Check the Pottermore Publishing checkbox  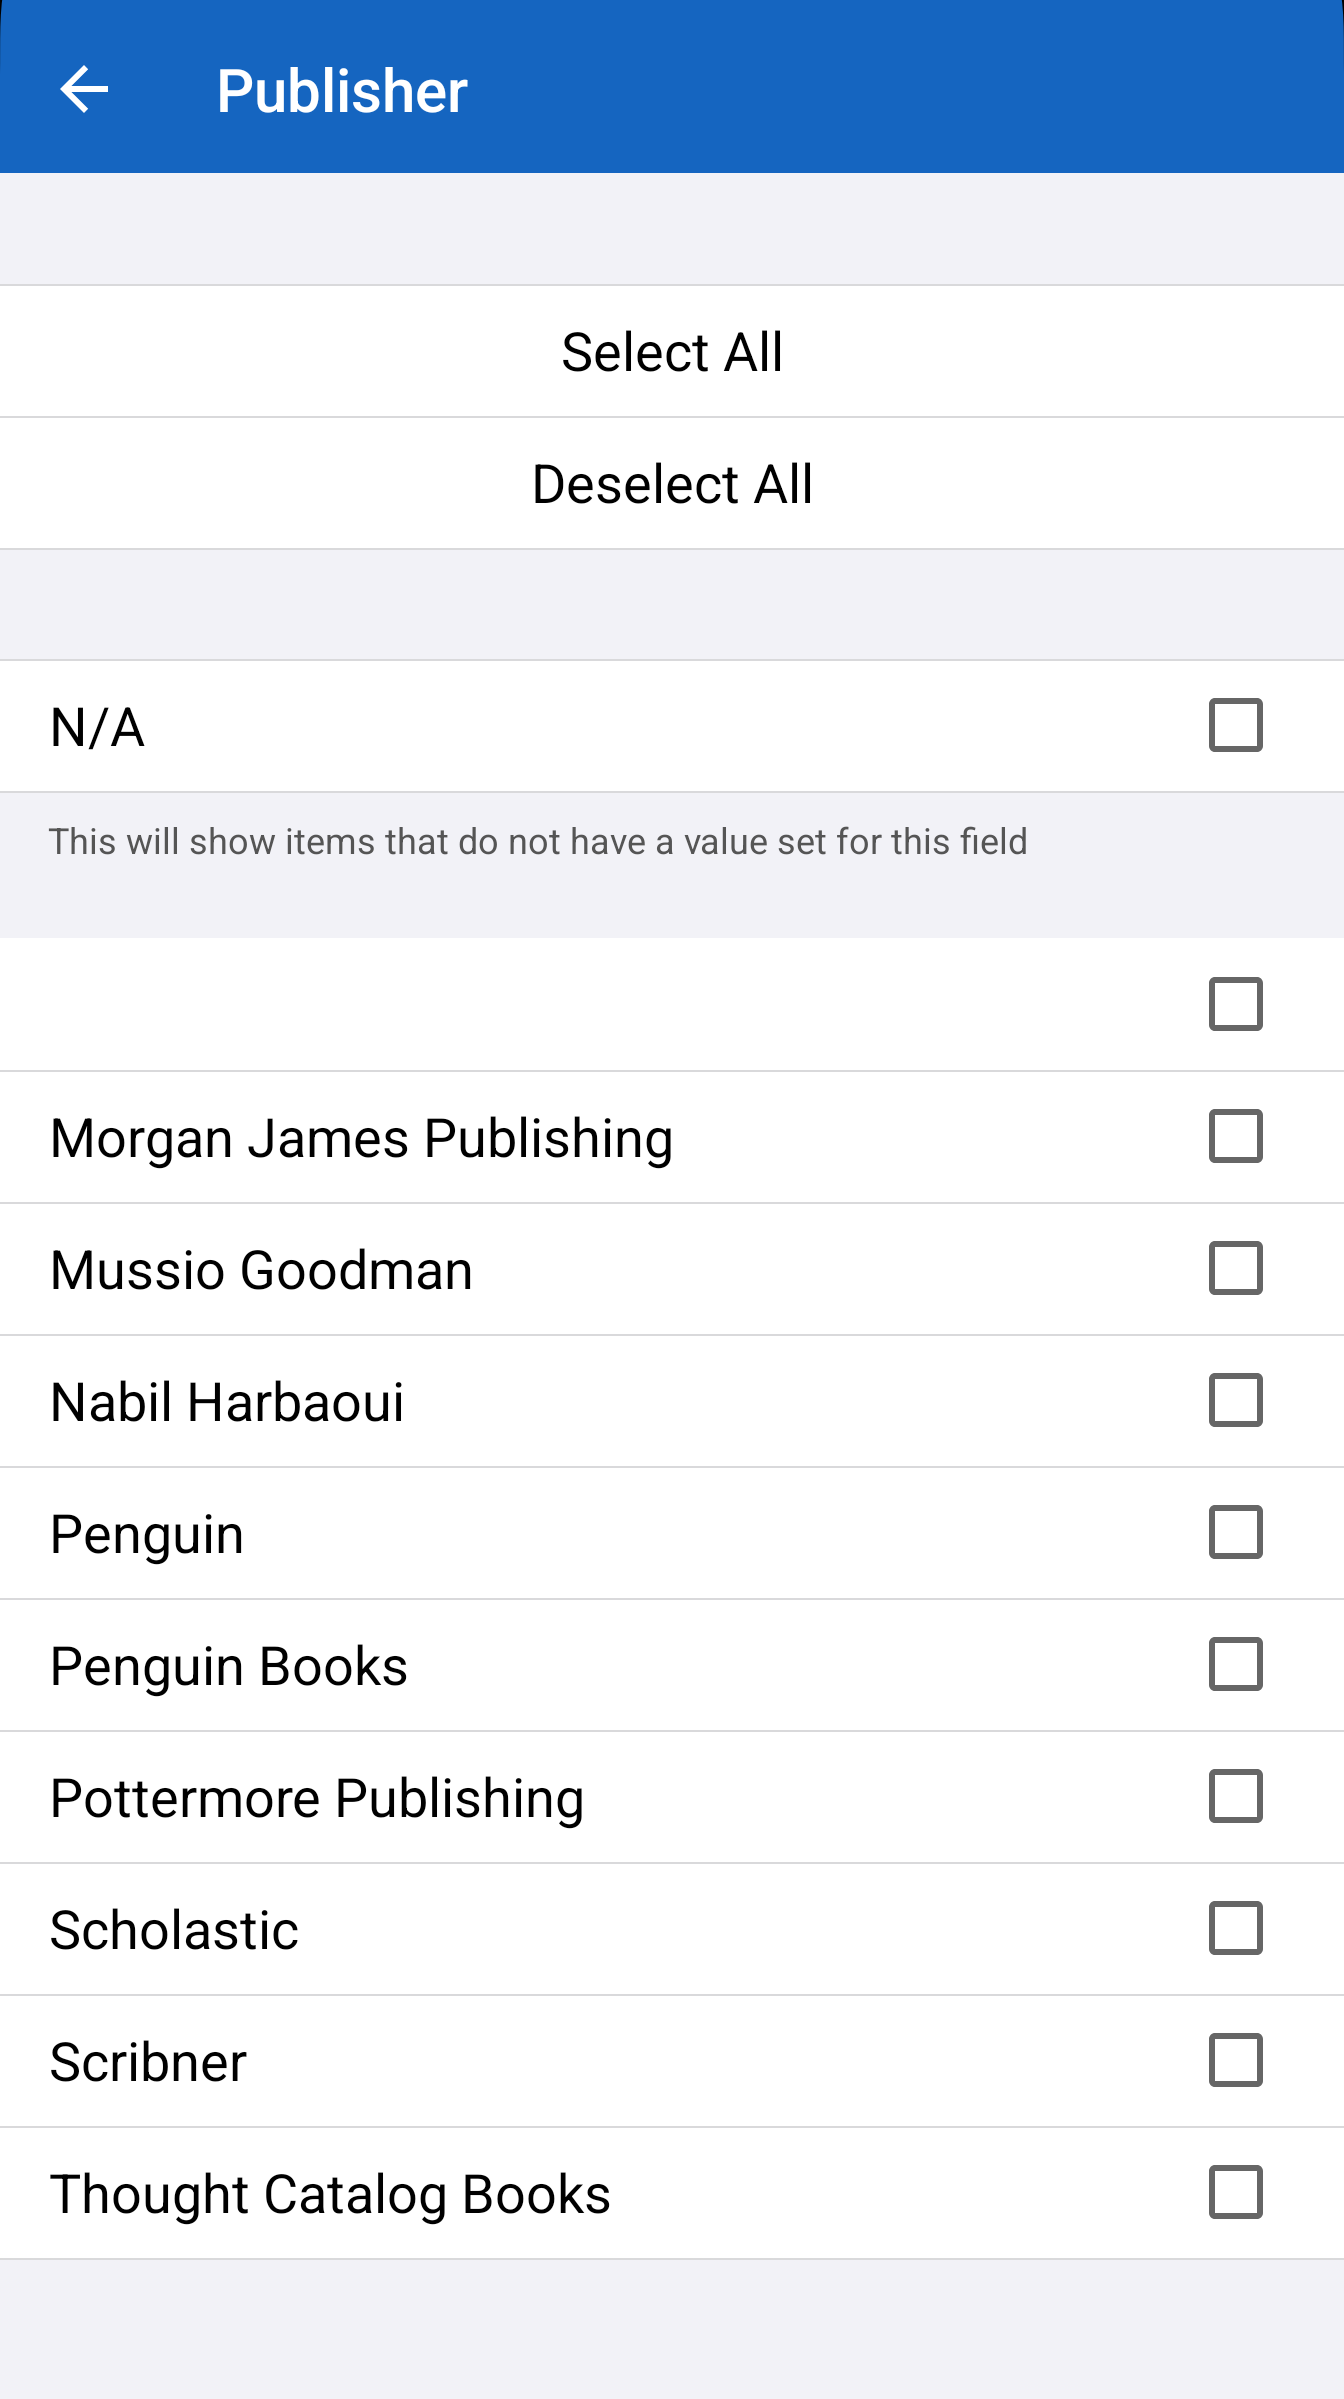(1235, 1796)
